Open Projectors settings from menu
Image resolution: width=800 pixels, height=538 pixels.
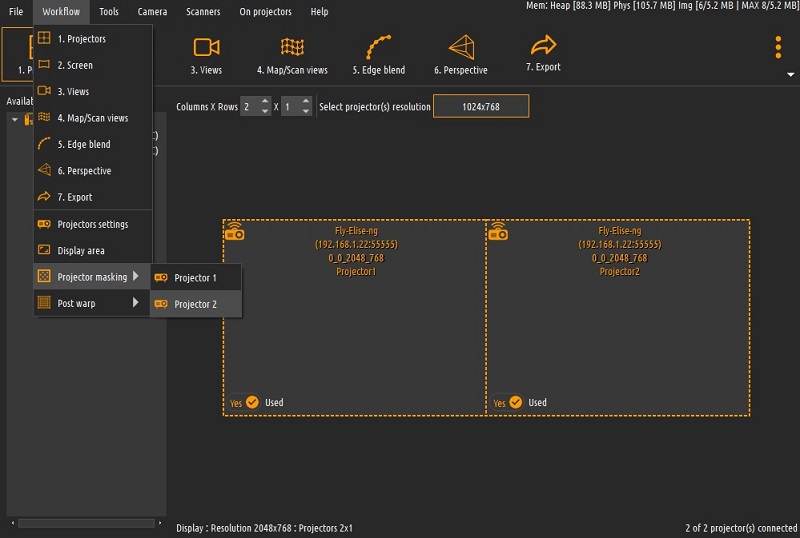pos(93,225)
